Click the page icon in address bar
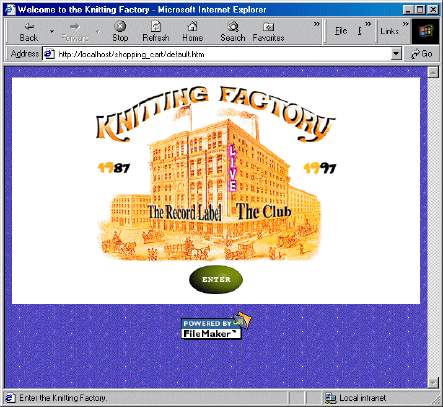443x407 pixels. pyautogui.click(x=49, y=54)
